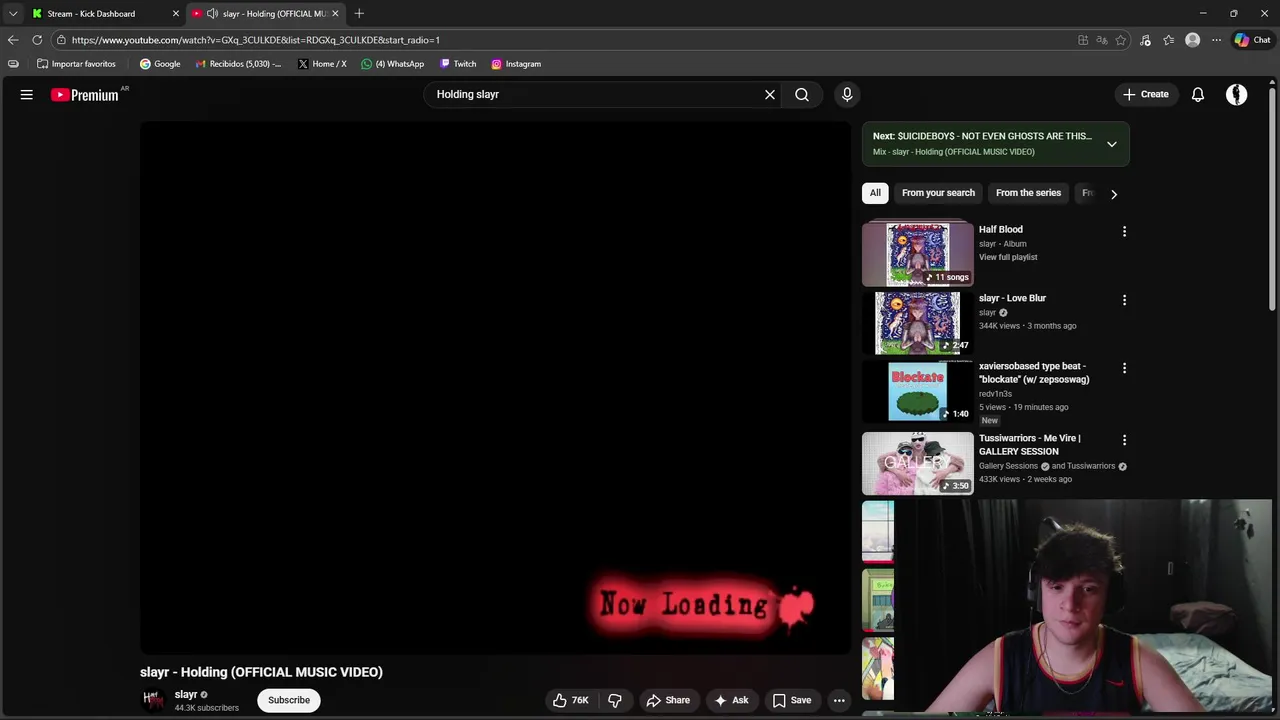Translate page icon in address bar

pyautogui.click(x=1102, y=40)
